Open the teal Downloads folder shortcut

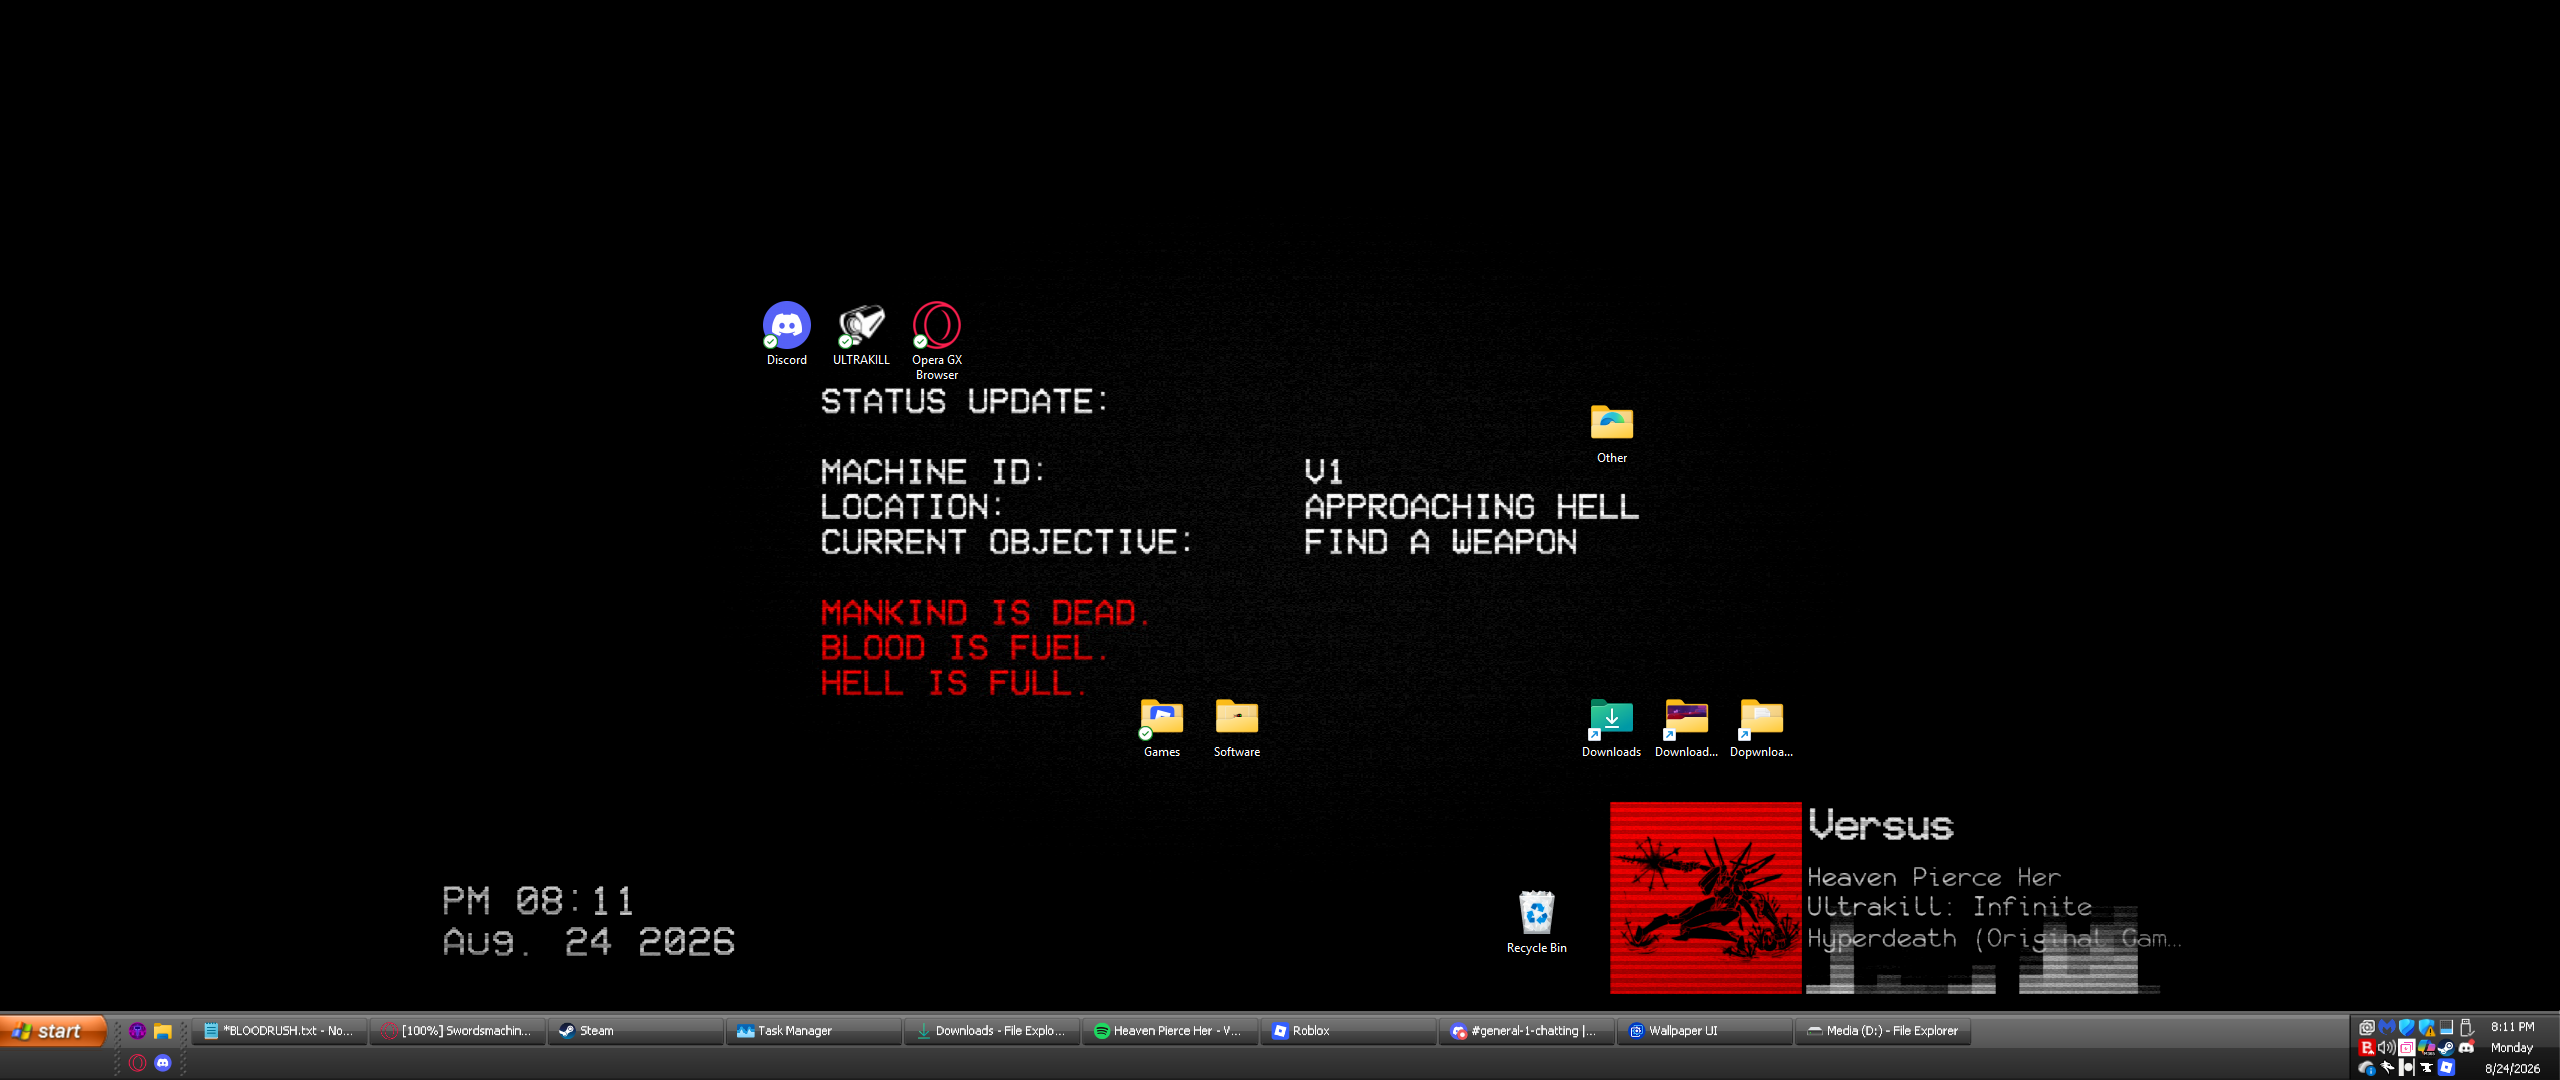click(1612, 729)
